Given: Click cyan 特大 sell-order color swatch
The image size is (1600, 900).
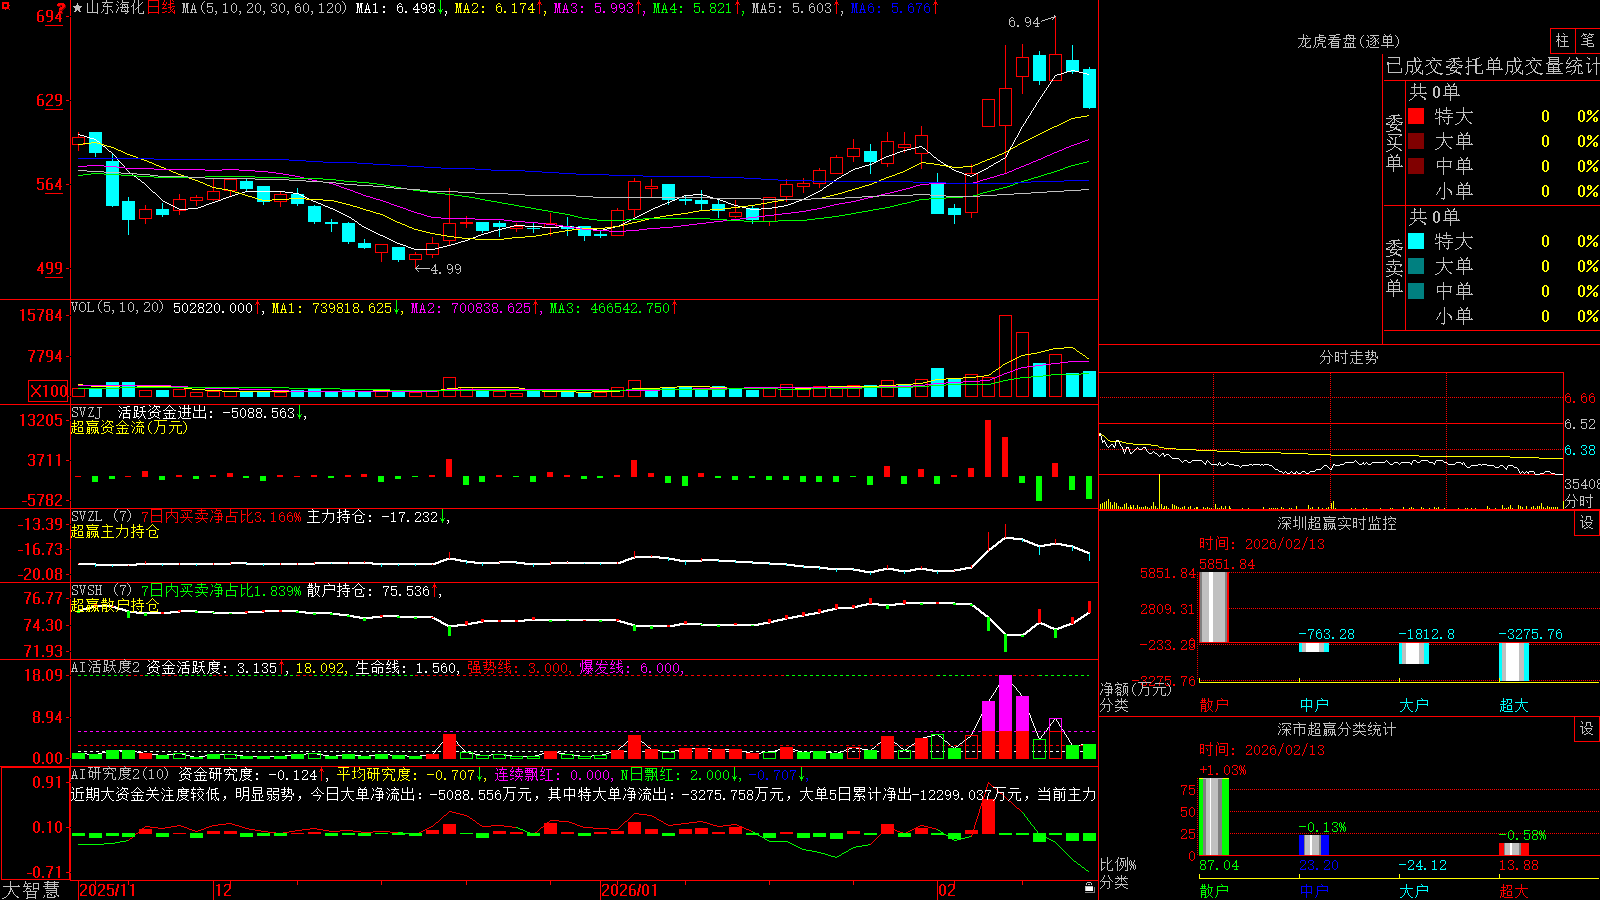Looking at the screenshot, I should [x=1416, y=241].
